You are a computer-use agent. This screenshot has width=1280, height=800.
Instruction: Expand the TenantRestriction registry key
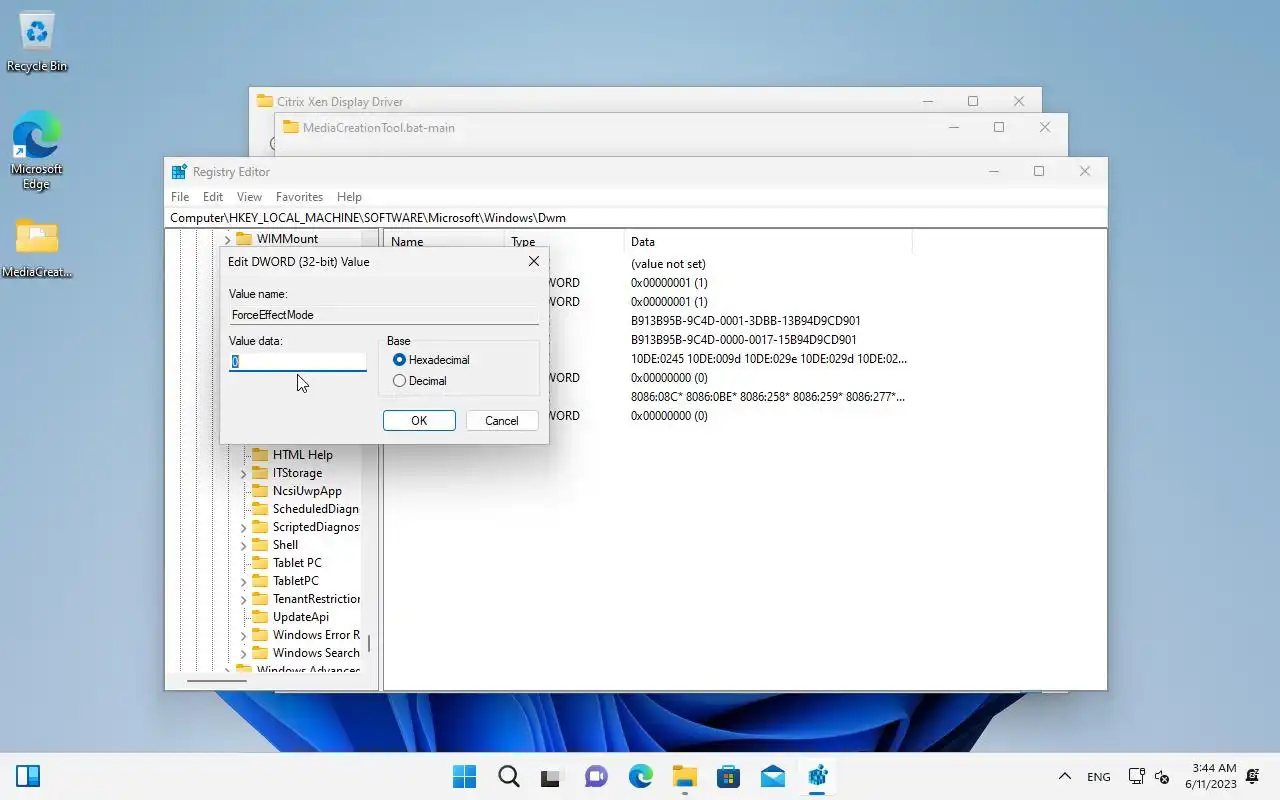tap(243, 599)
